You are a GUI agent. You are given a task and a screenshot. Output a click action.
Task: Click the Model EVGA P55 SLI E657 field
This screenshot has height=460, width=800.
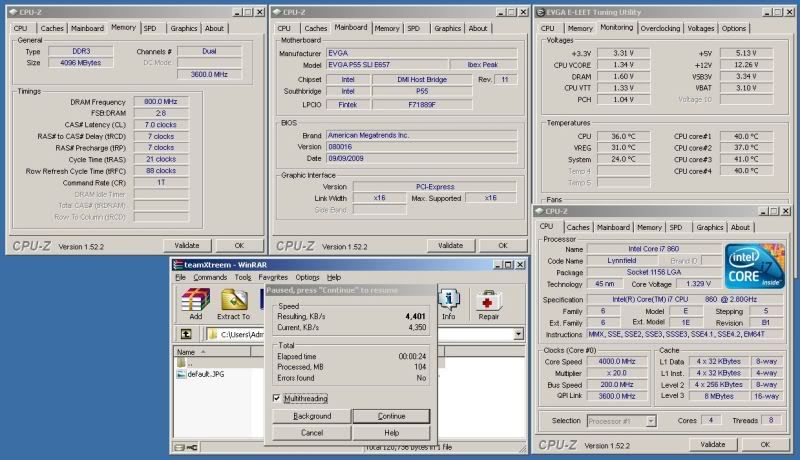click(x=387, y=65)
